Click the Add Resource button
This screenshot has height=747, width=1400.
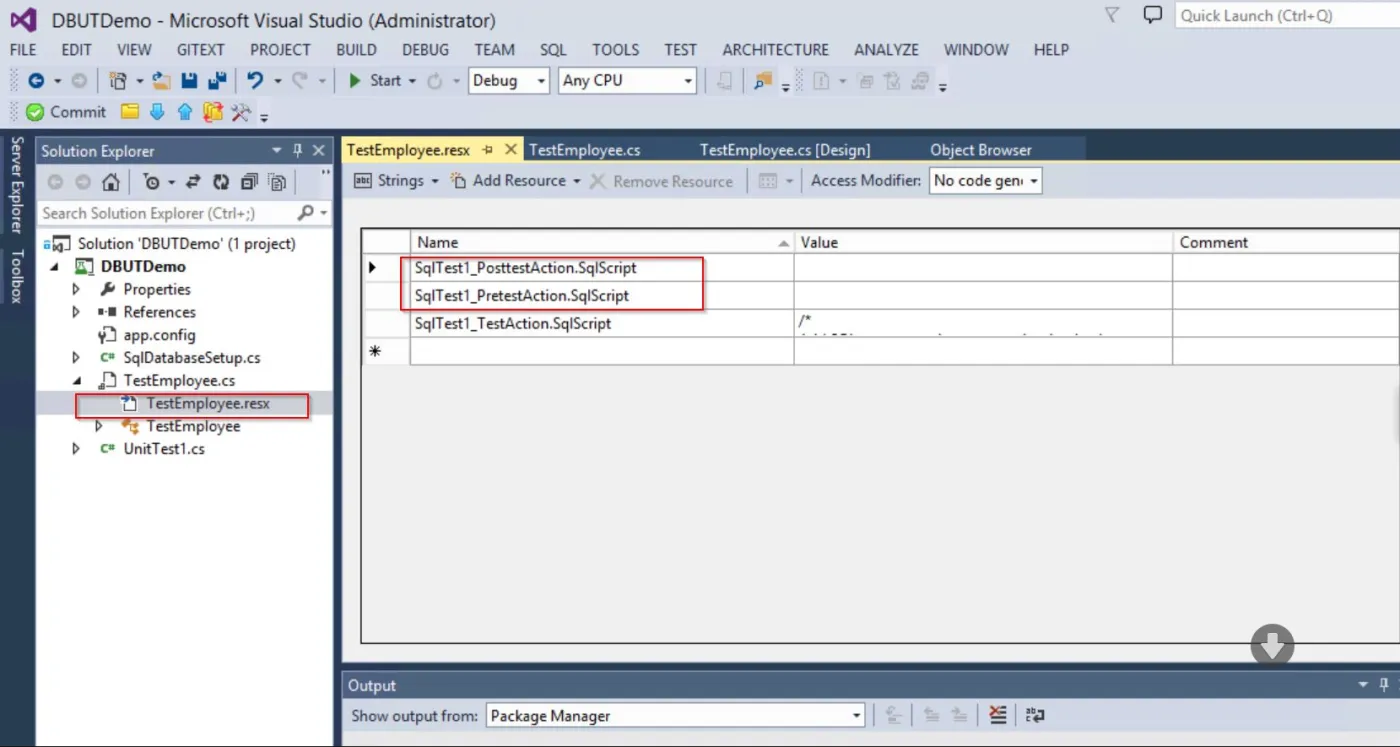coord(509,181)
